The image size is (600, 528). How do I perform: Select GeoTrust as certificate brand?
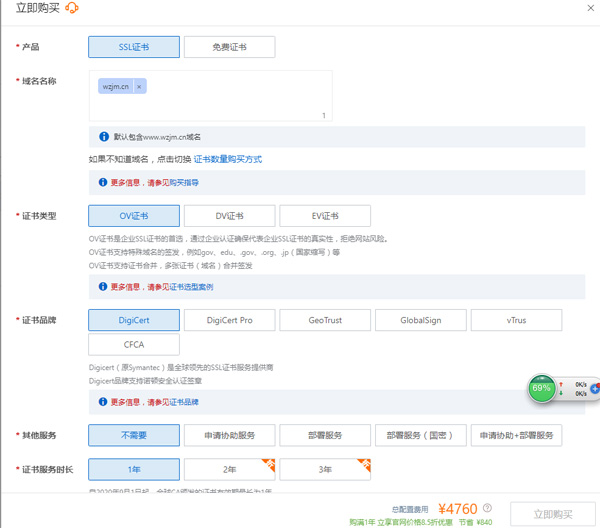(325, 320)
